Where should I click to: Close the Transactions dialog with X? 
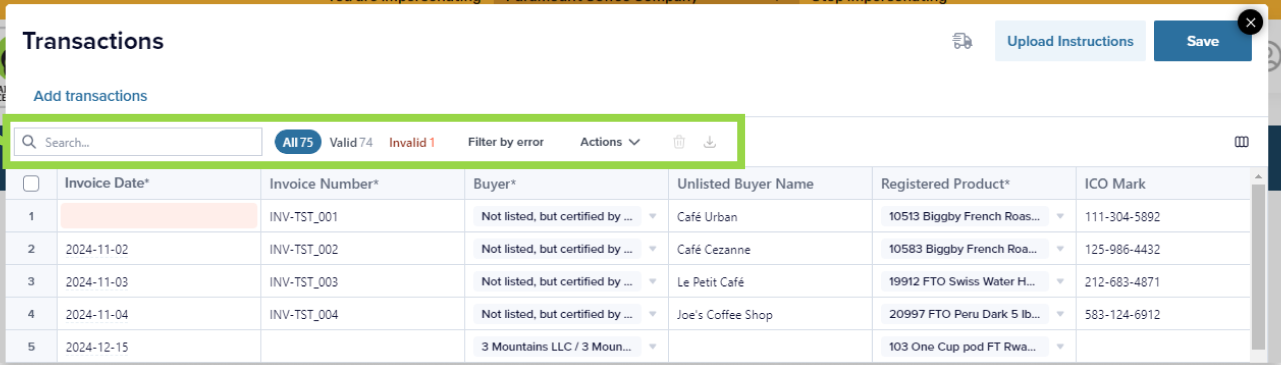pos(1250,22)
